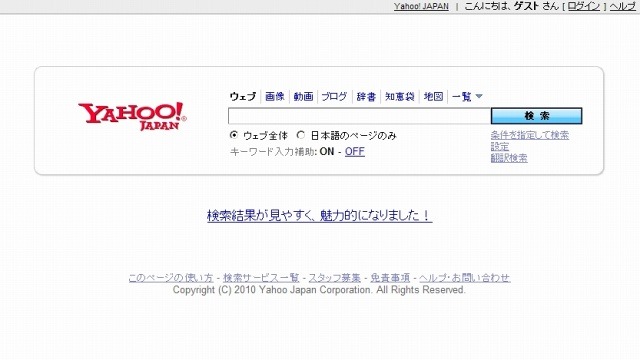Open 条件を指定して検索 advanced search link
The image size is (640, 360).
530,135
